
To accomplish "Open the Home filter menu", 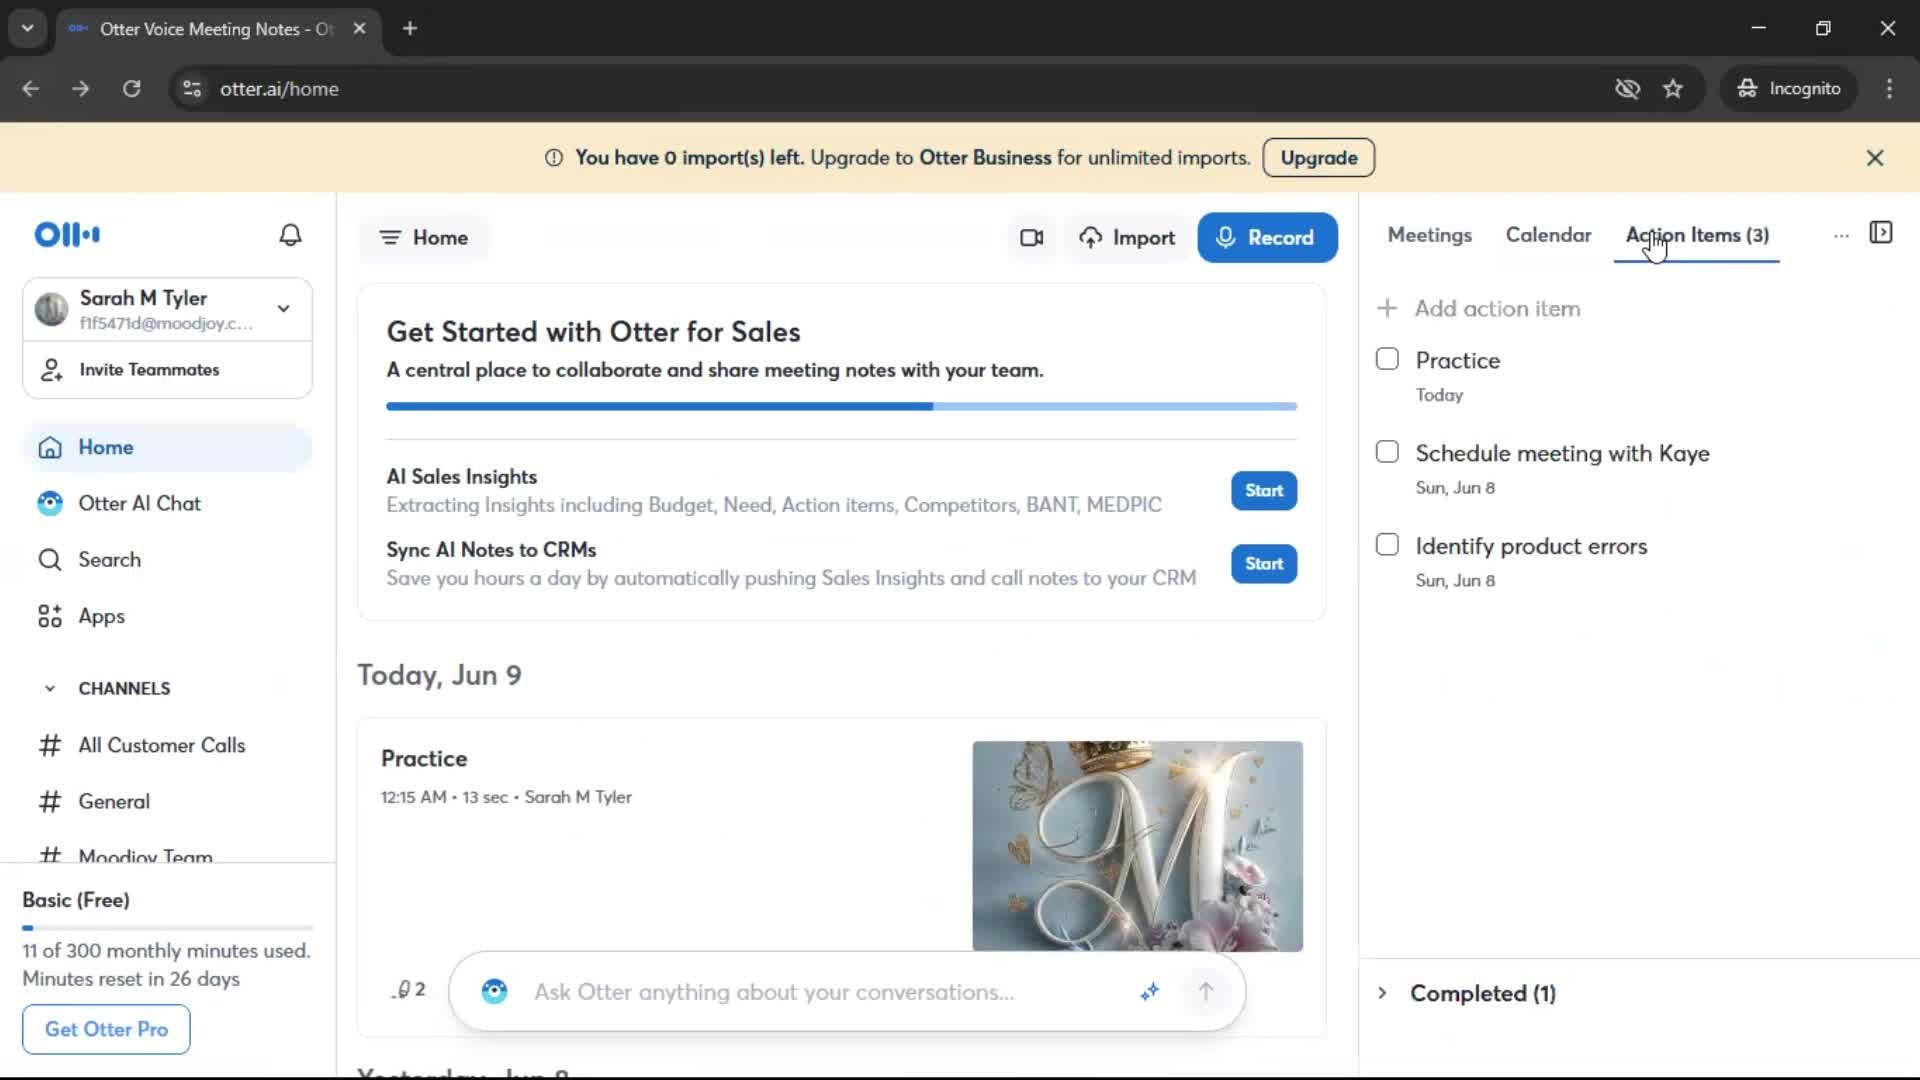I will tap(424, 238).
